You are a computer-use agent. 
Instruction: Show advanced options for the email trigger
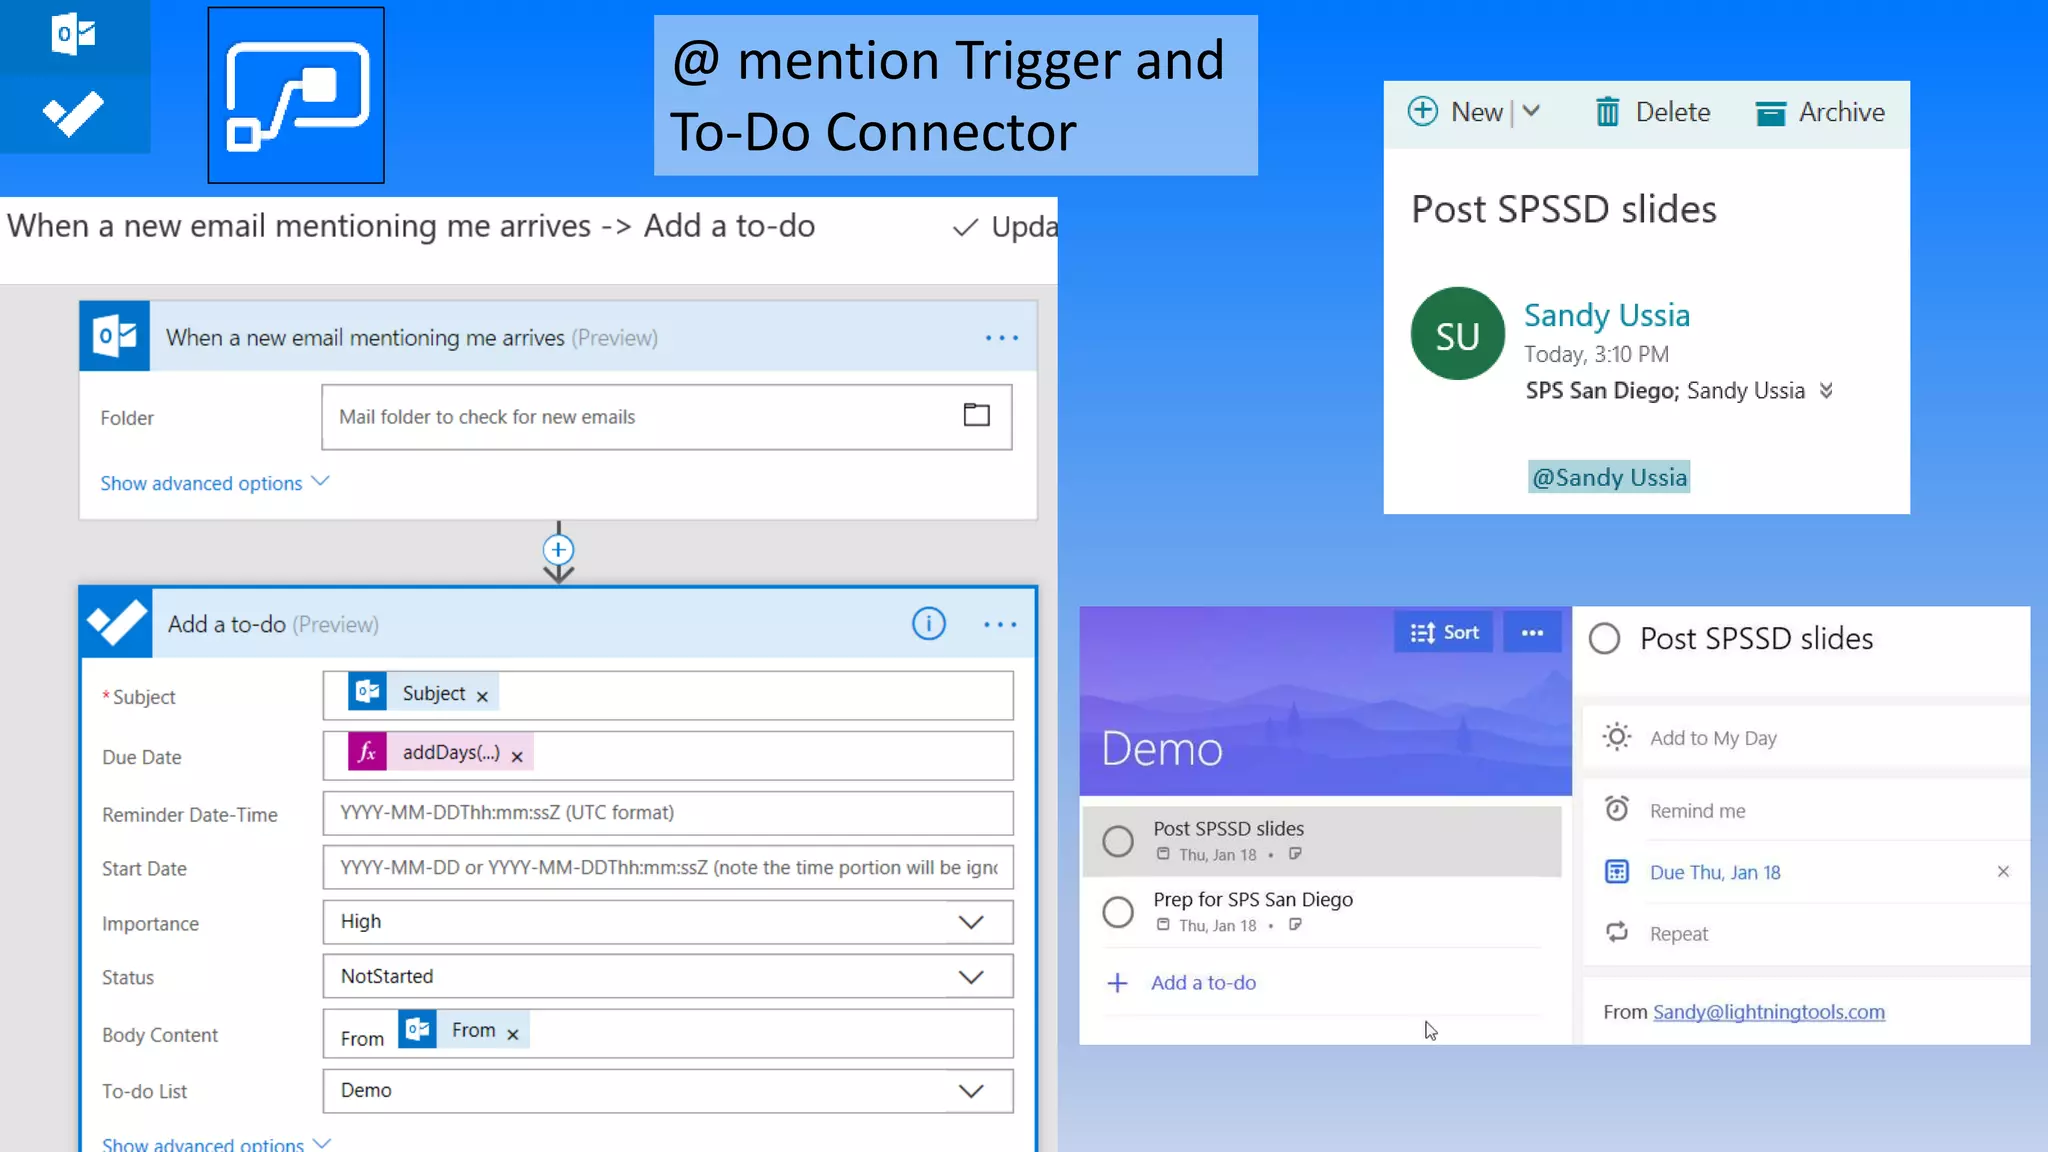point(214,483)
